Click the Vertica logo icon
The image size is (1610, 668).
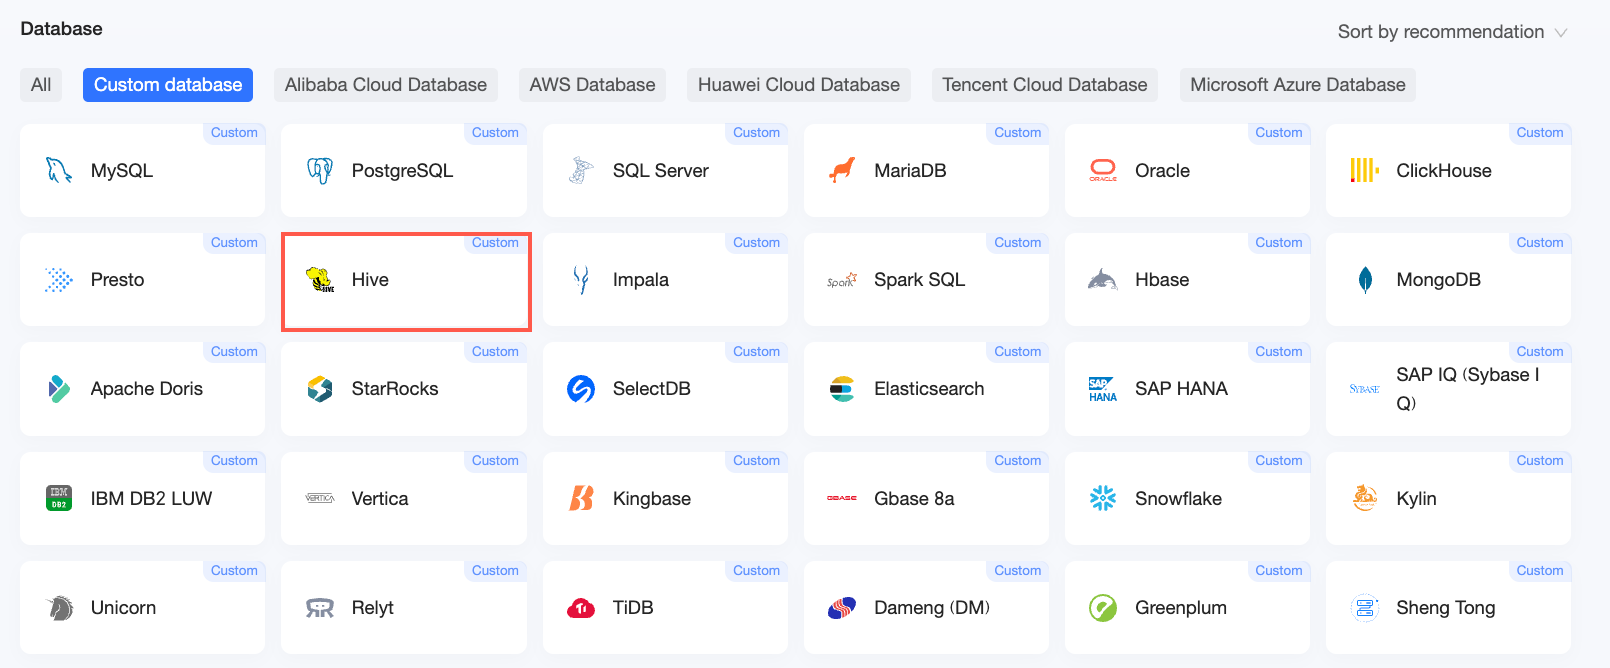pos(320,498)
